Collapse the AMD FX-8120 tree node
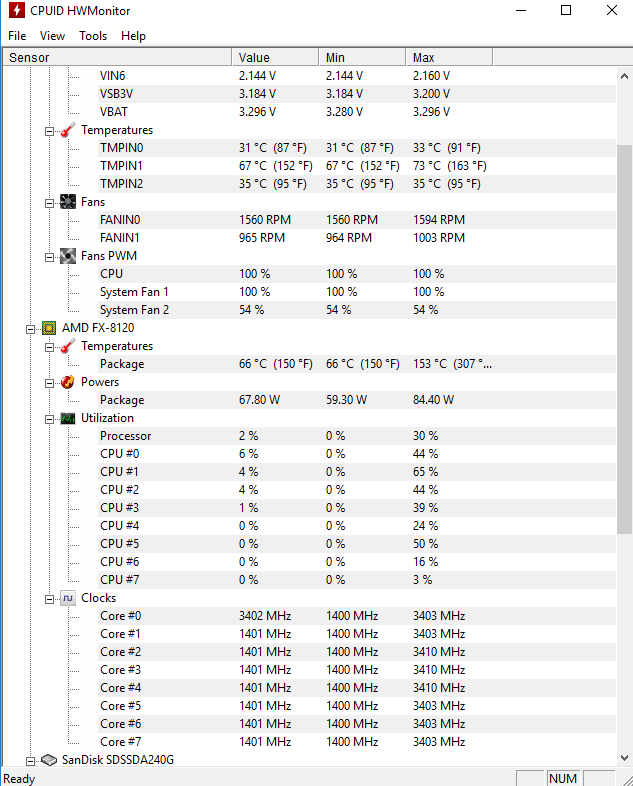The height and width of the screenshot is (786, 633). point(30,328)
